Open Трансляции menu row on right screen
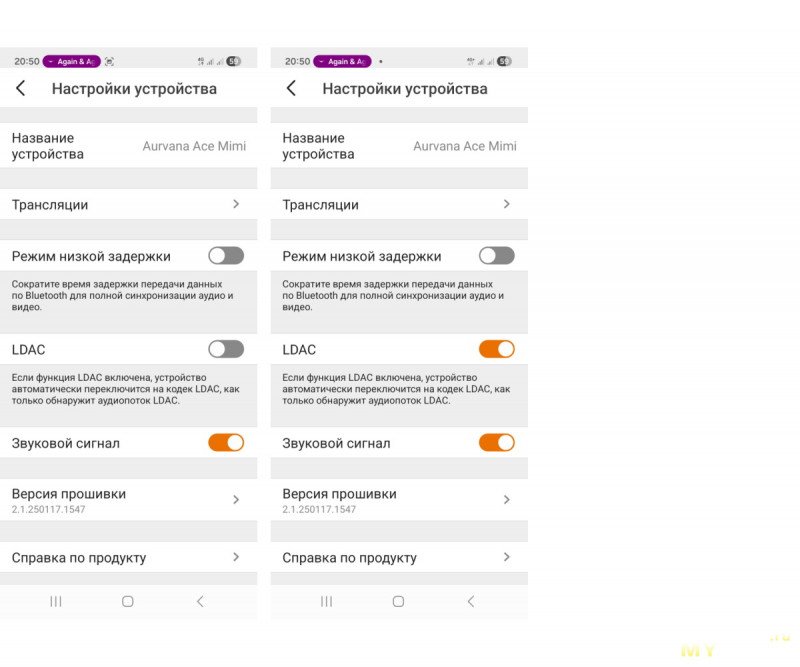This screenshot has width=800, height=667. coord(399,205)
